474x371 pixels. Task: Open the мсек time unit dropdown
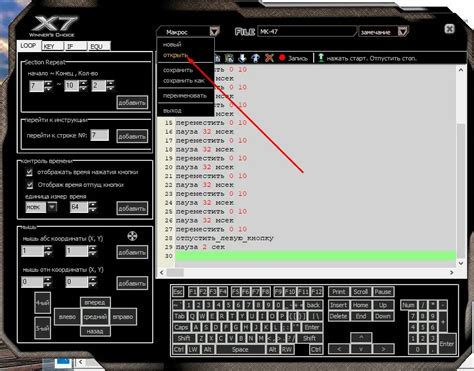coord(52,207)
